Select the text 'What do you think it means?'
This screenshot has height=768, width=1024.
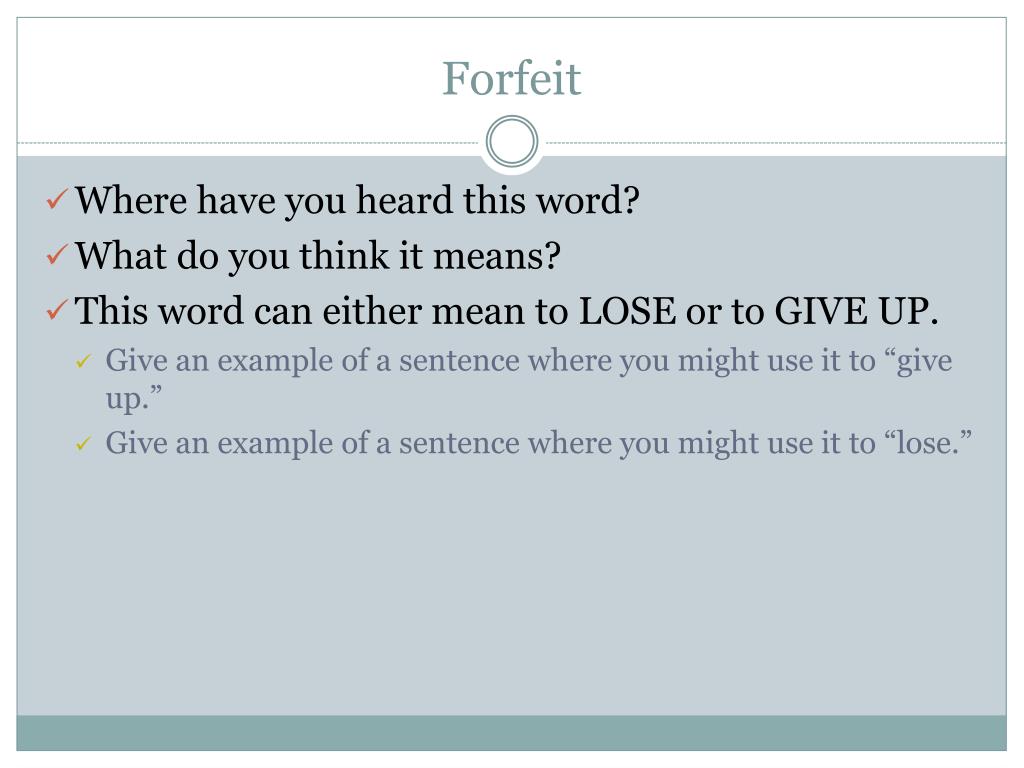pos(318,255)
